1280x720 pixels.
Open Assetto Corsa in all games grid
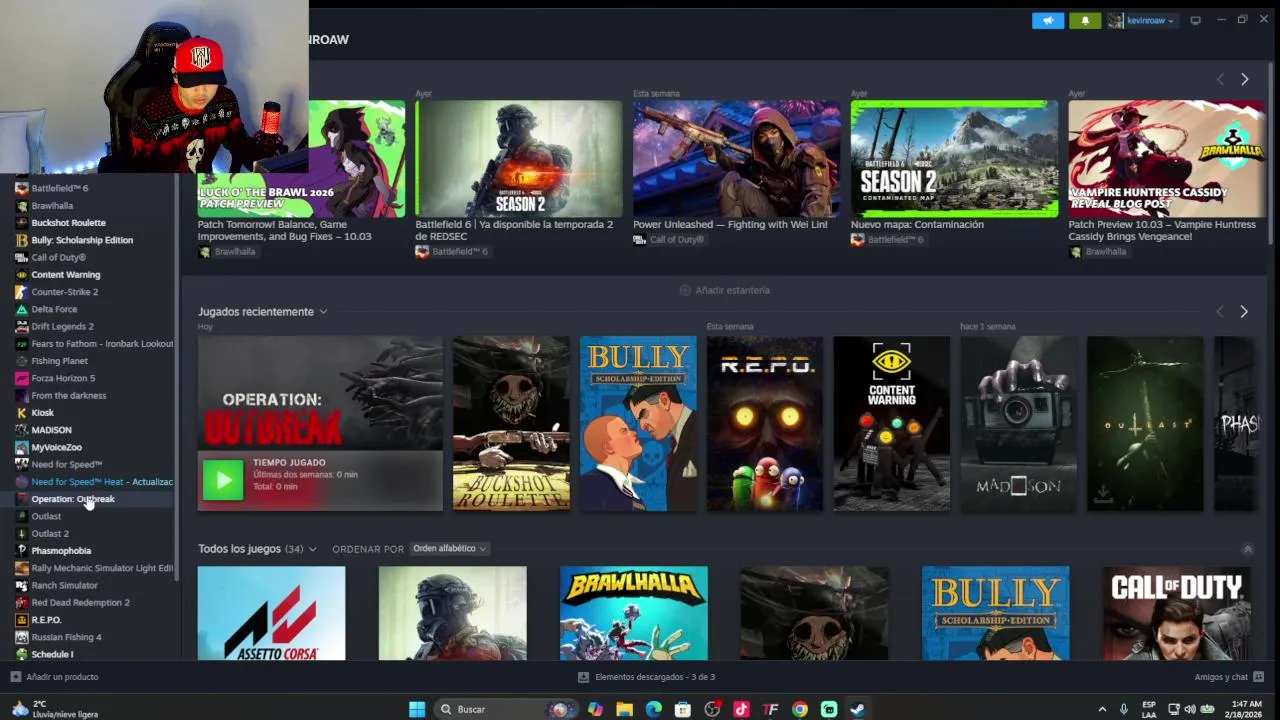click(271, 613)
